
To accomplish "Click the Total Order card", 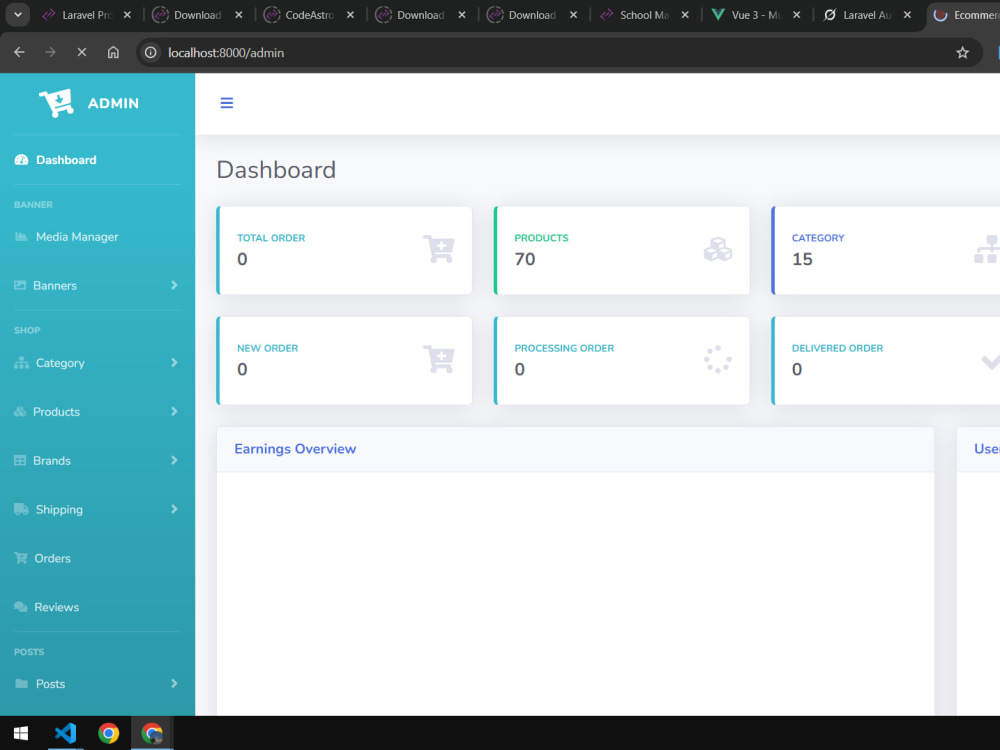I will pyautogui.click(x=344, y=250).
